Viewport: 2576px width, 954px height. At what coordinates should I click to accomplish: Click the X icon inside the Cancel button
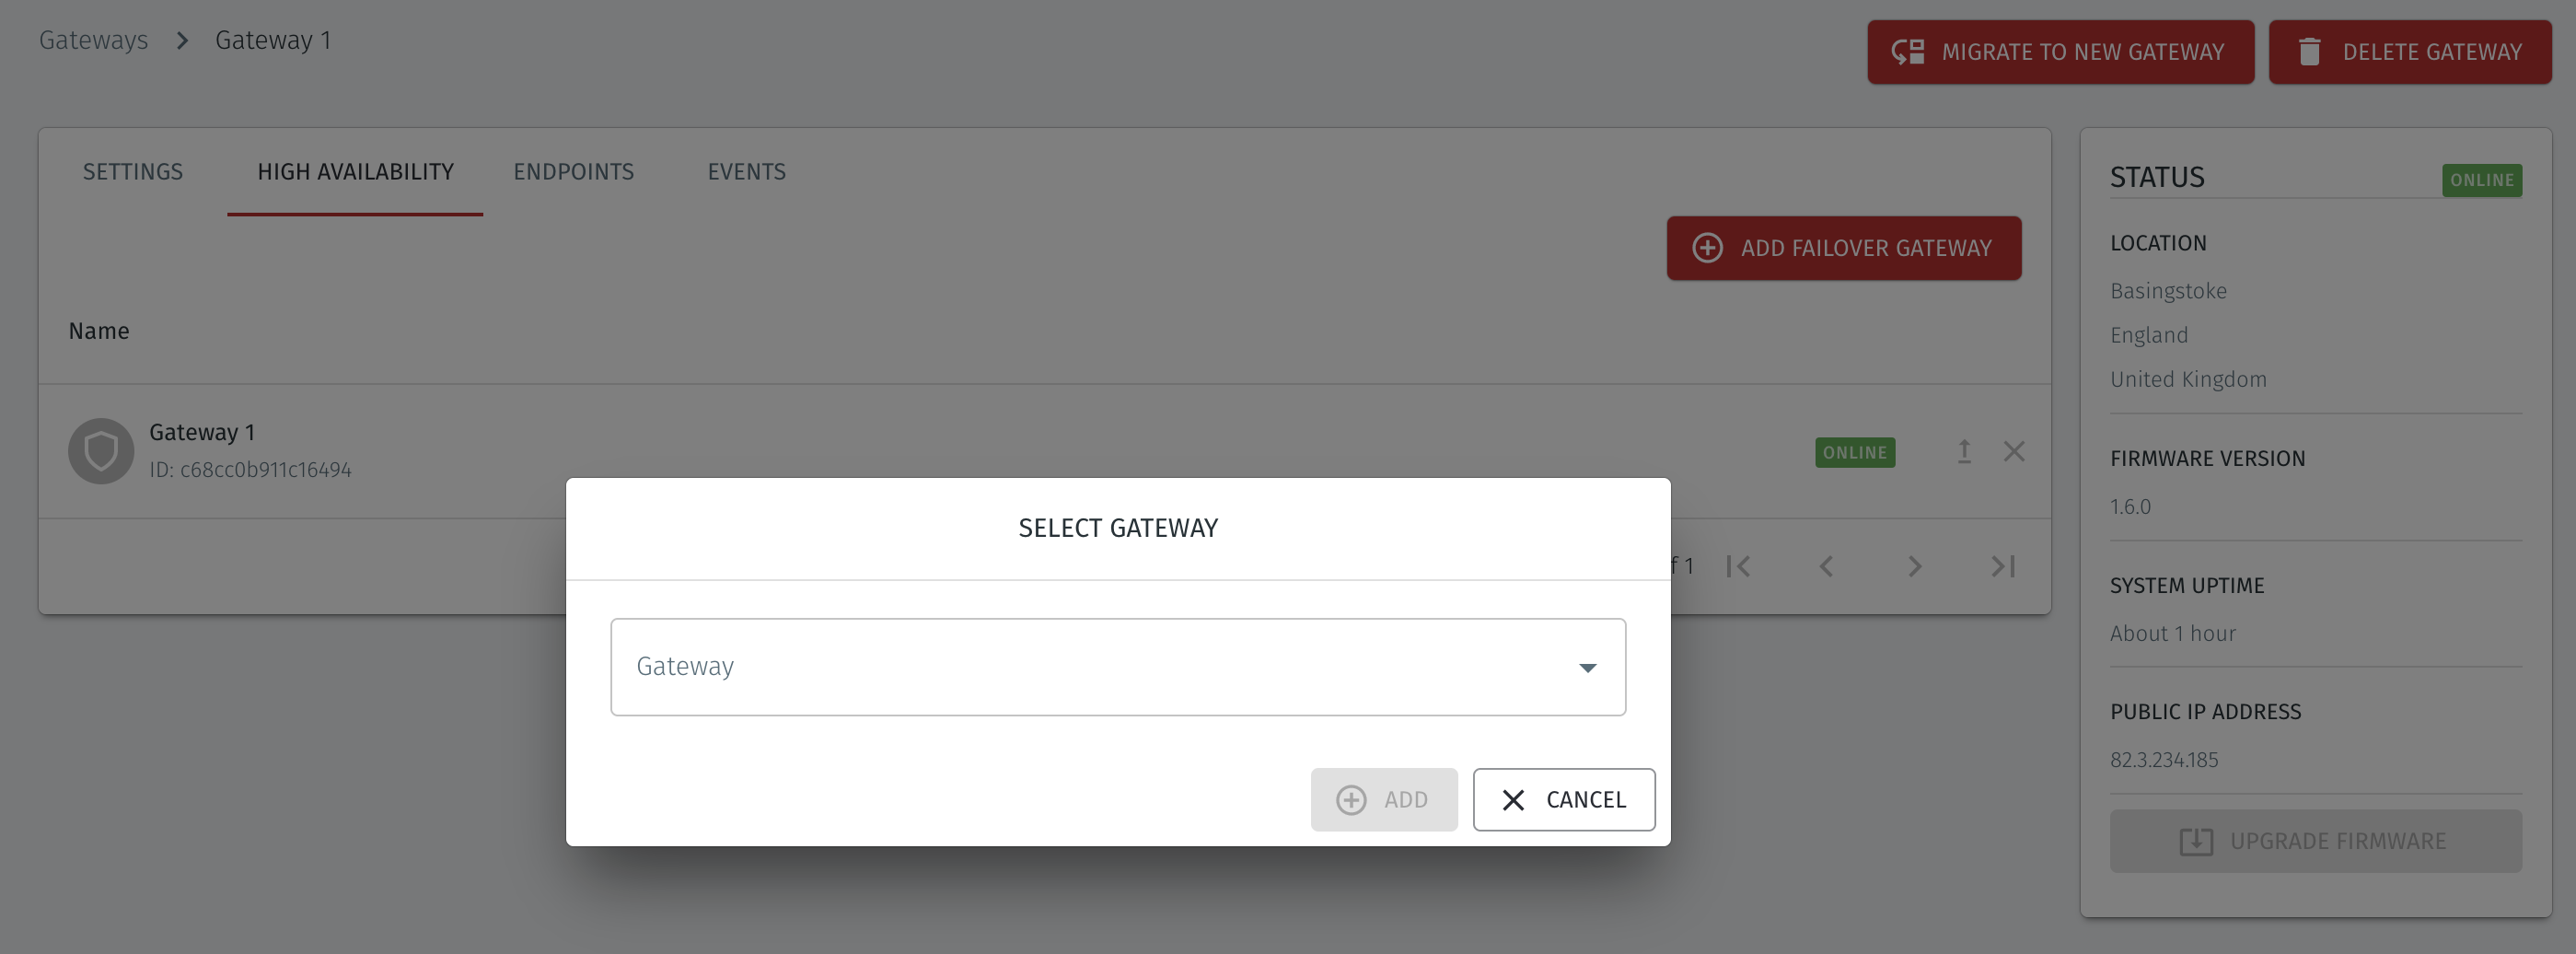[1513, 799]
